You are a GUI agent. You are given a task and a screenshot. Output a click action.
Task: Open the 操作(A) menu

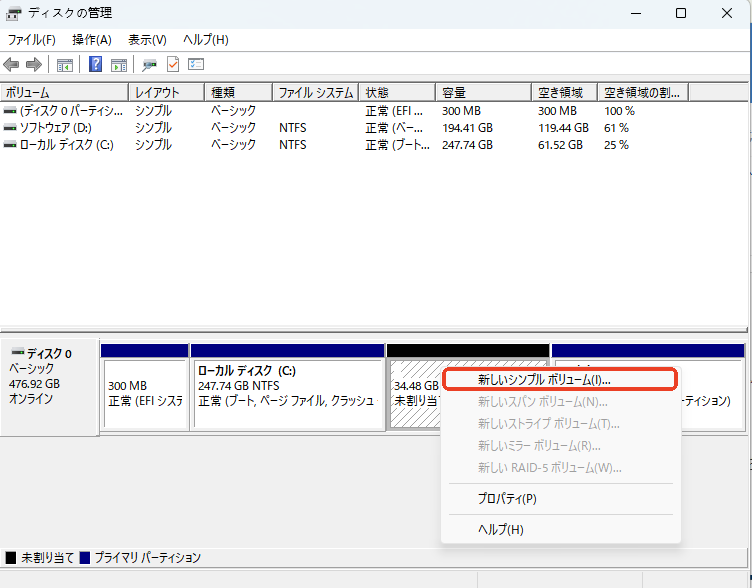(x=92, y=40)
